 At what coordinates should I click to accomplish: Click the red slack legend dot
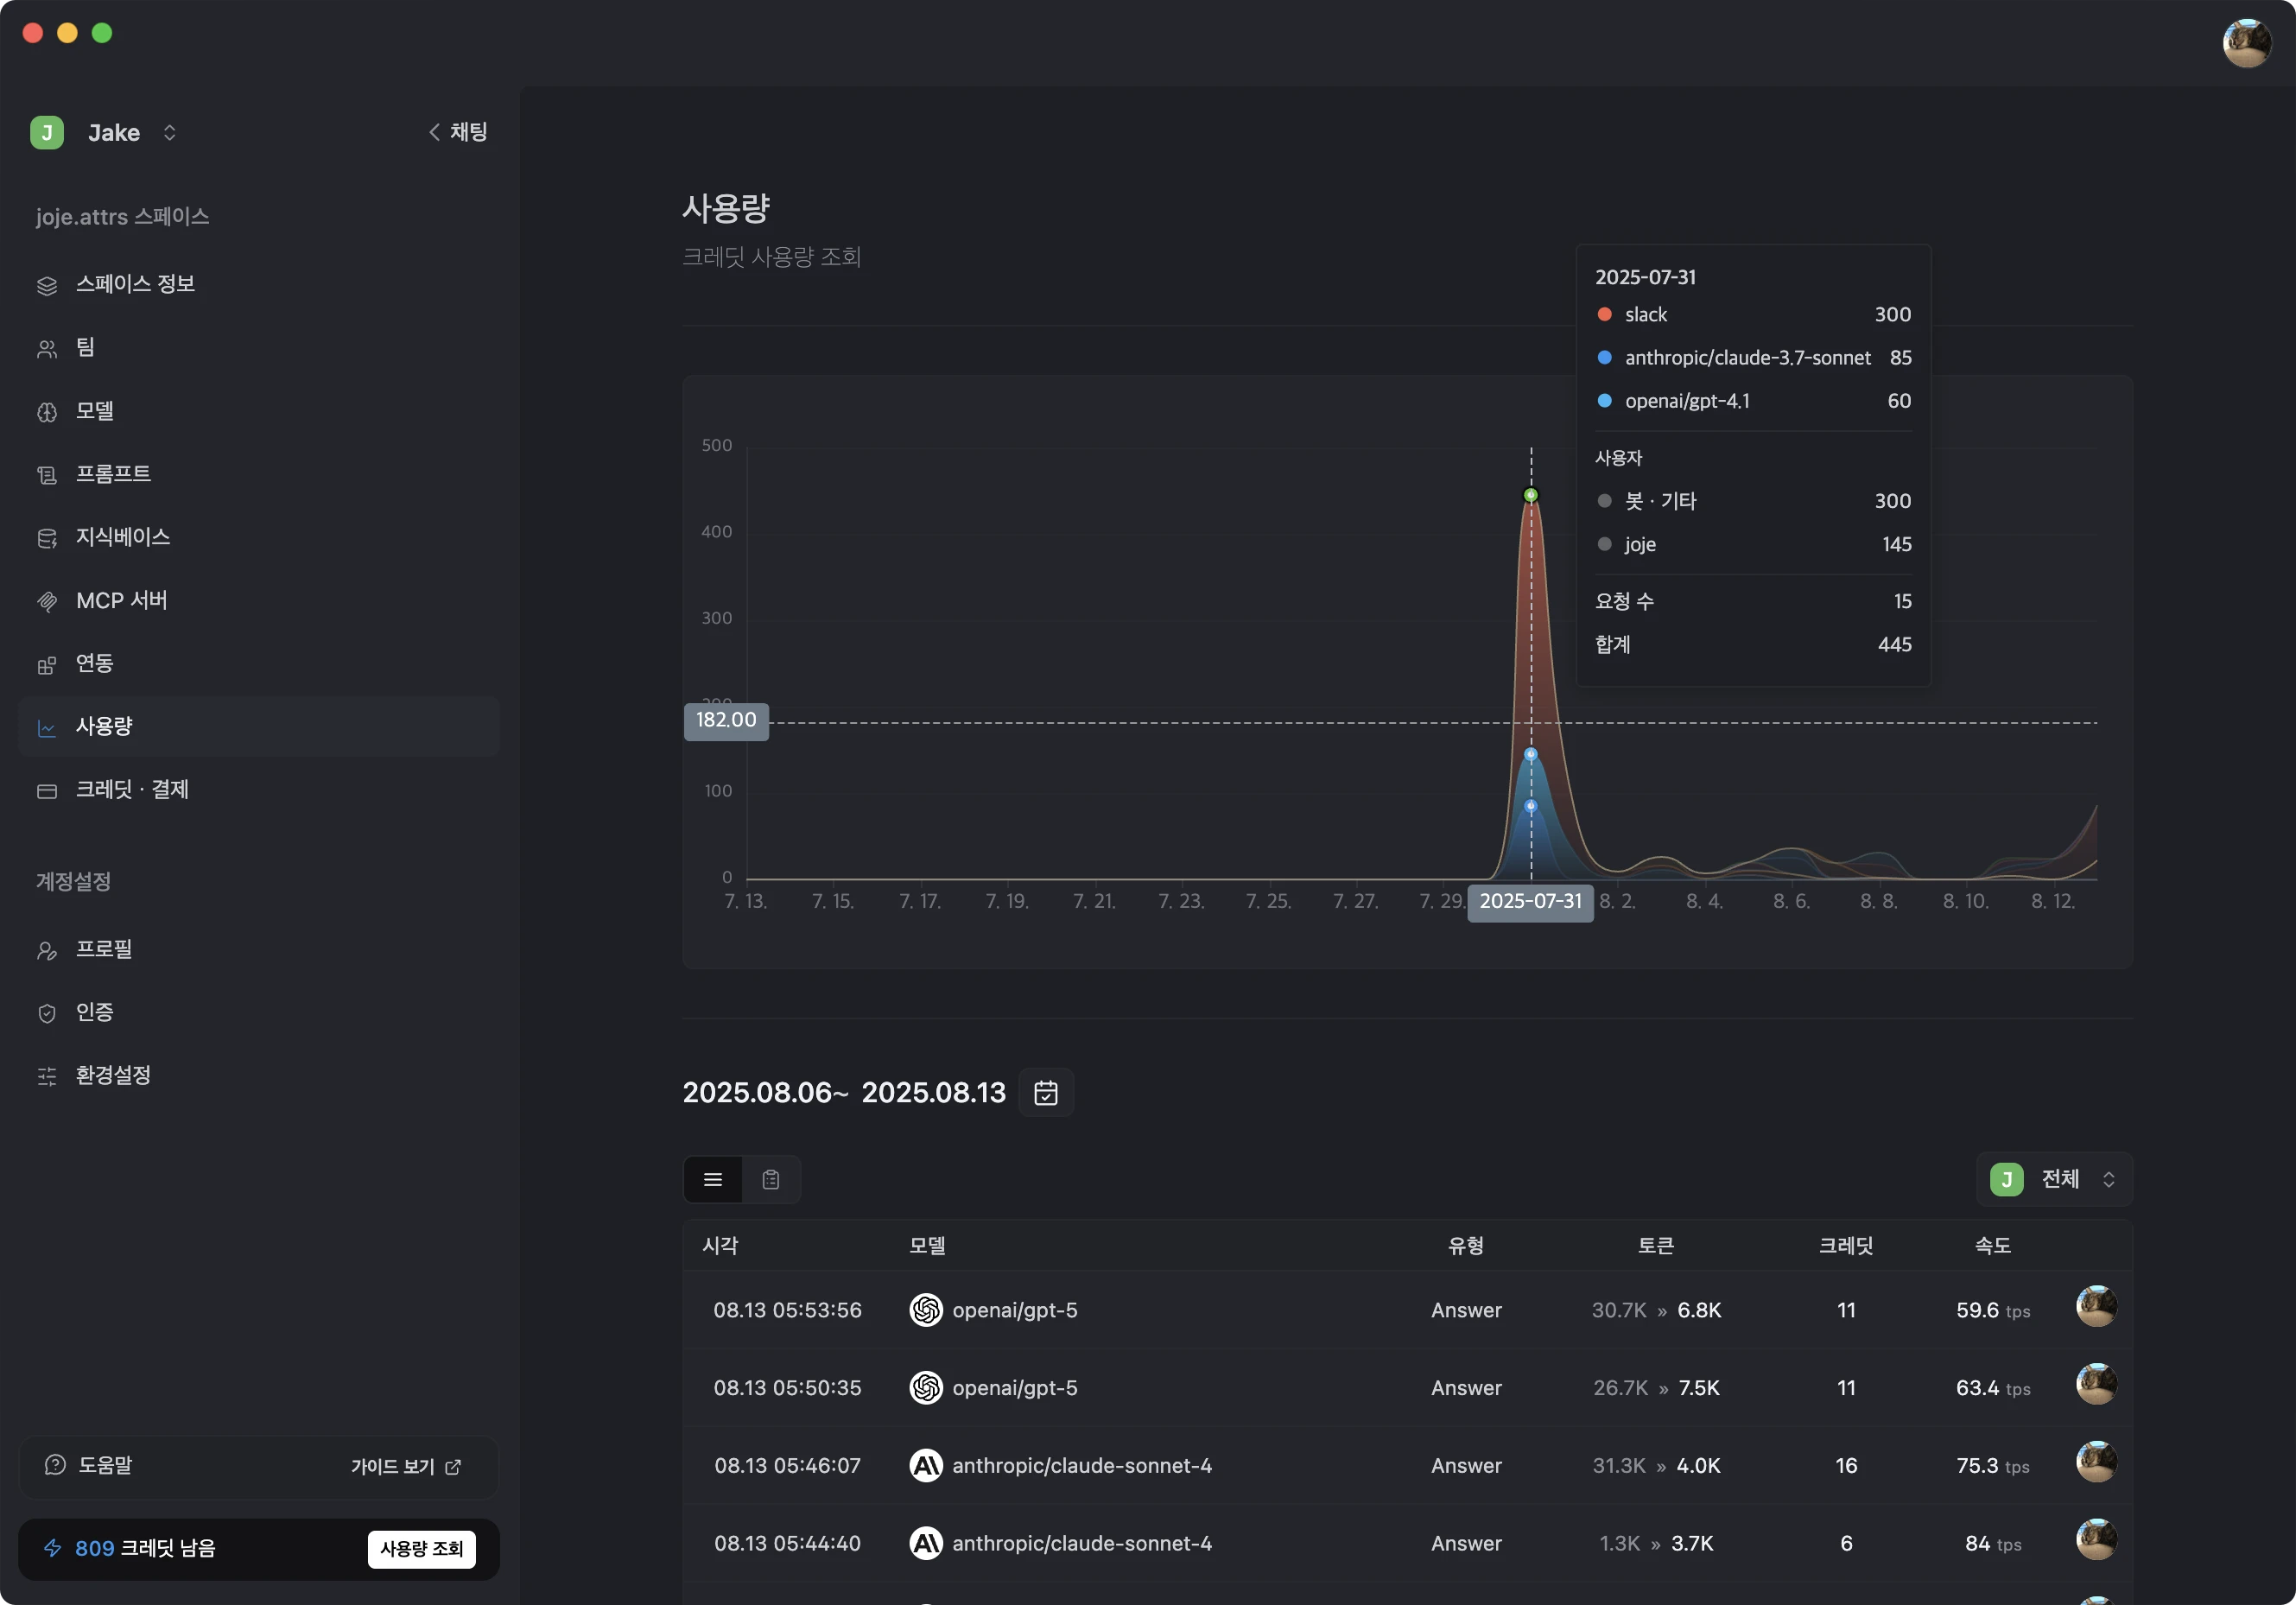(1604, 315)
